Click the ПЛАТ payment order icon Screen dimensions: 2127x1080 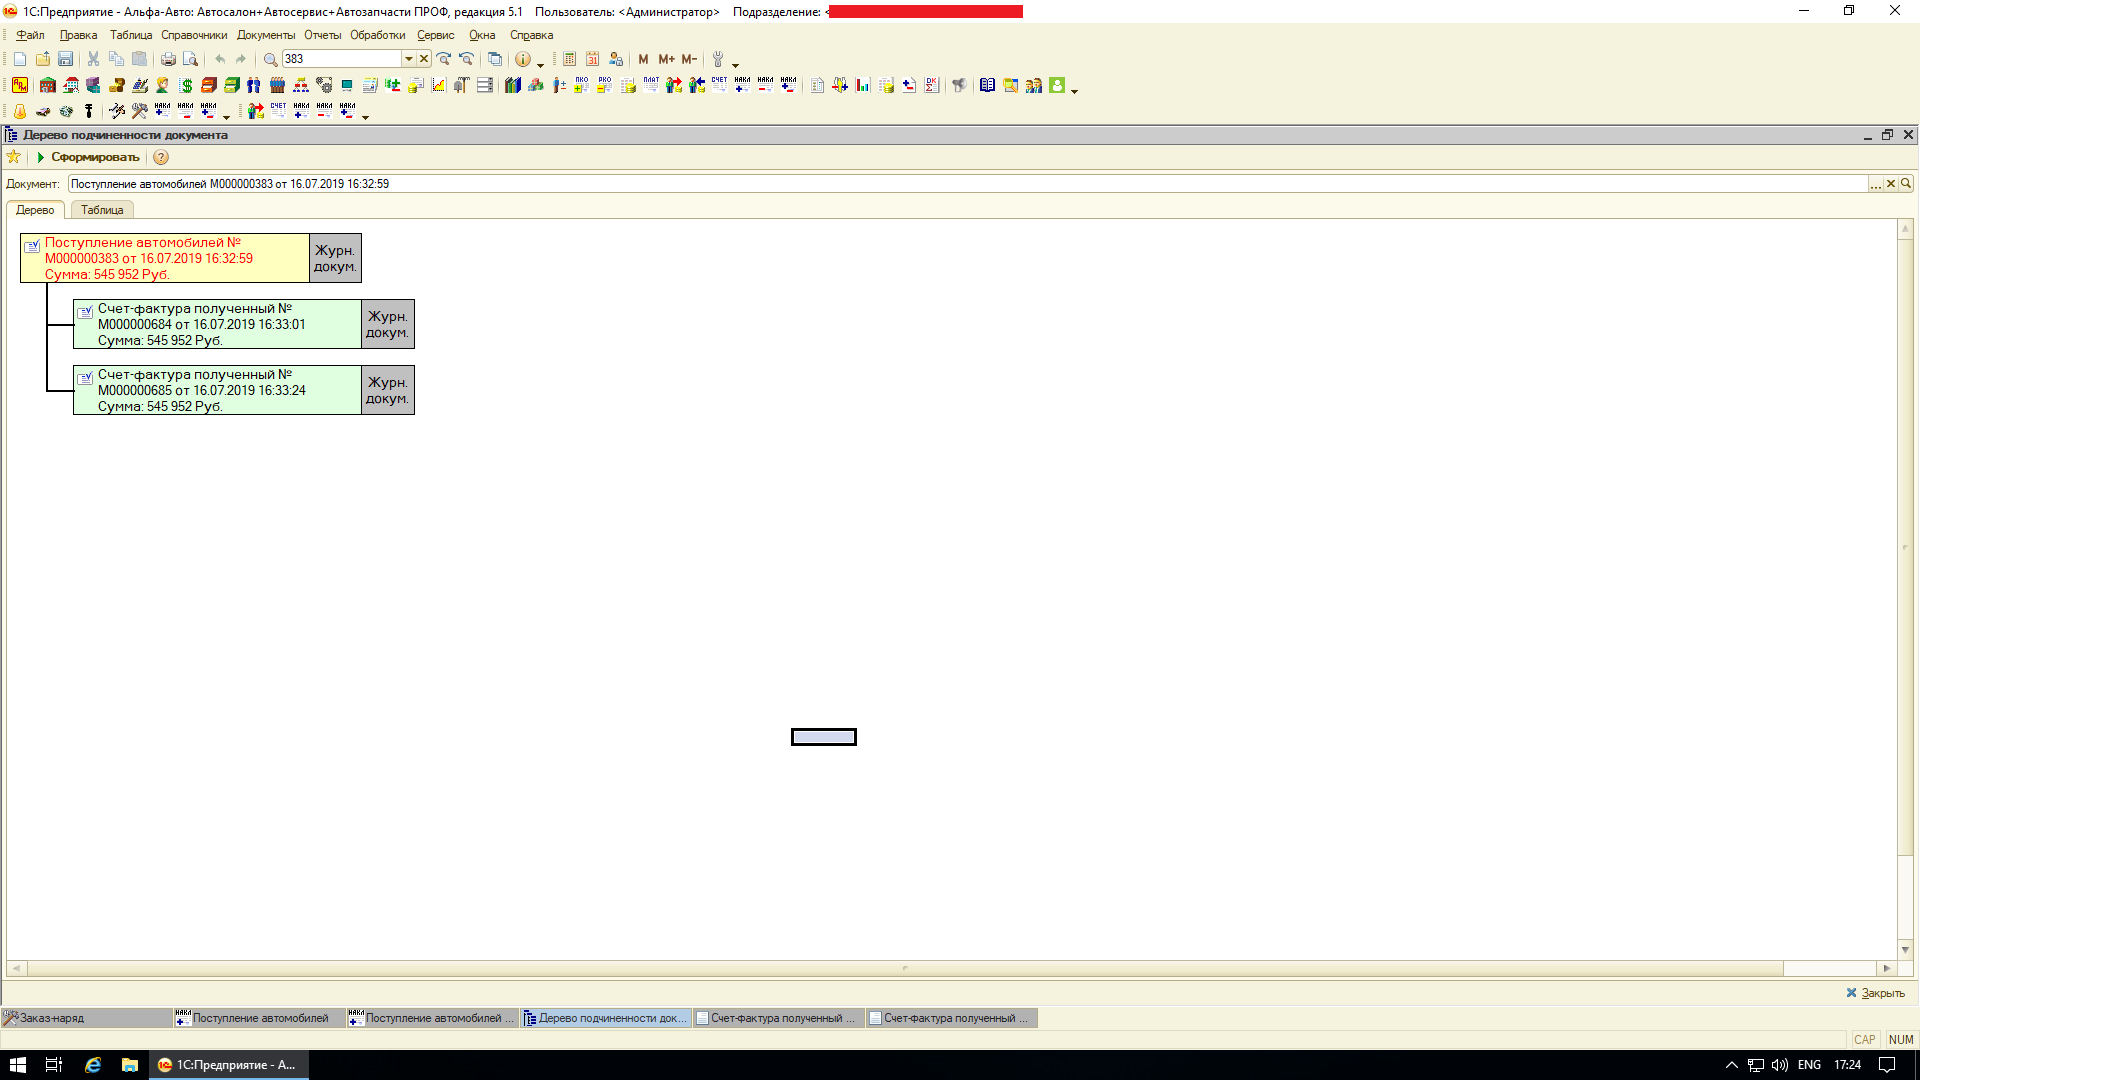point(651,85)
